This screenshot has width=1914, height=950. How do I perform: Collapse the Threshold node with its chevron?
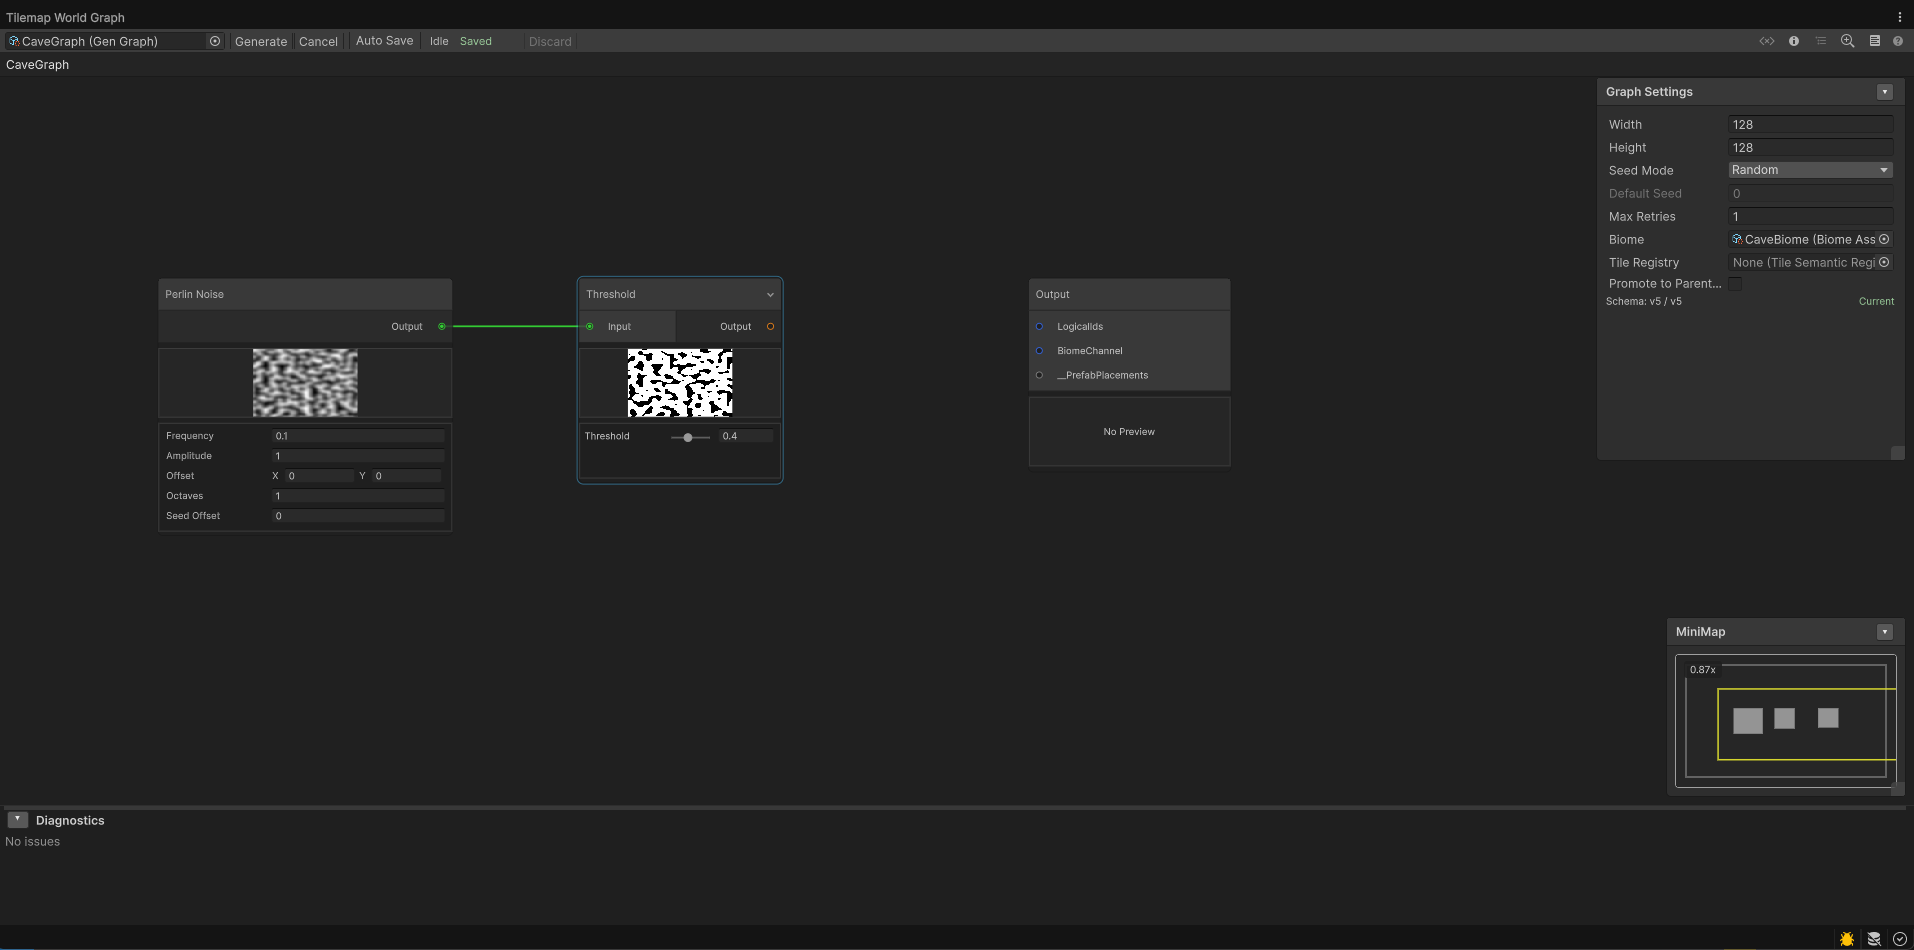[770, 295]
